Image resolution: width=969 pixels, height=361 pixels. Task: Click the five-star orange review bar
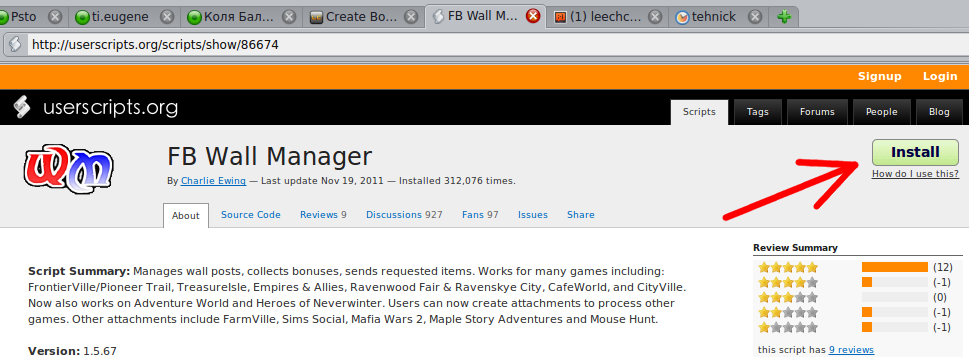(895, 267)
